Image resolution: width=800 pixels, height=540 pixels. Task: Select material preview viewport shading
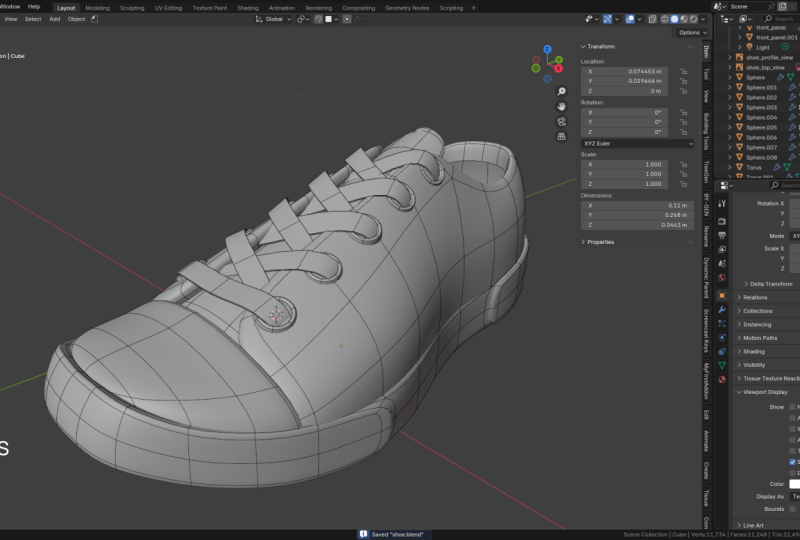684,19
